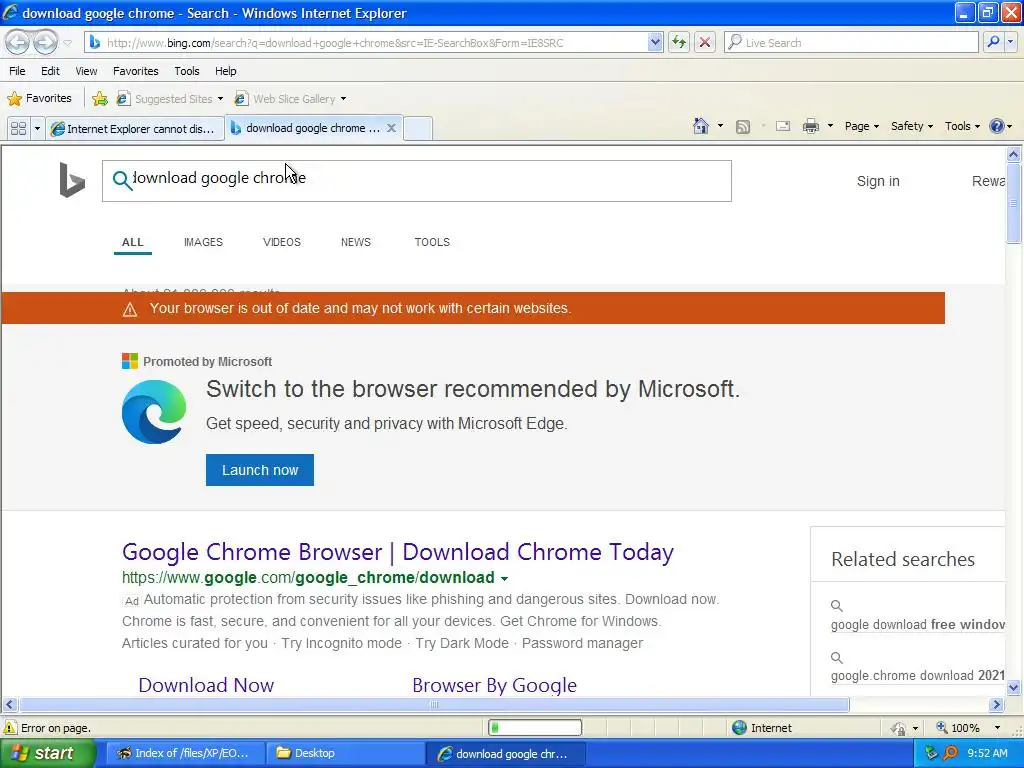This screenshot has width=1024, height=768.
Task: Go forward with the Forward arrow button
Action: pyautogui.click(x=45, y=42)
